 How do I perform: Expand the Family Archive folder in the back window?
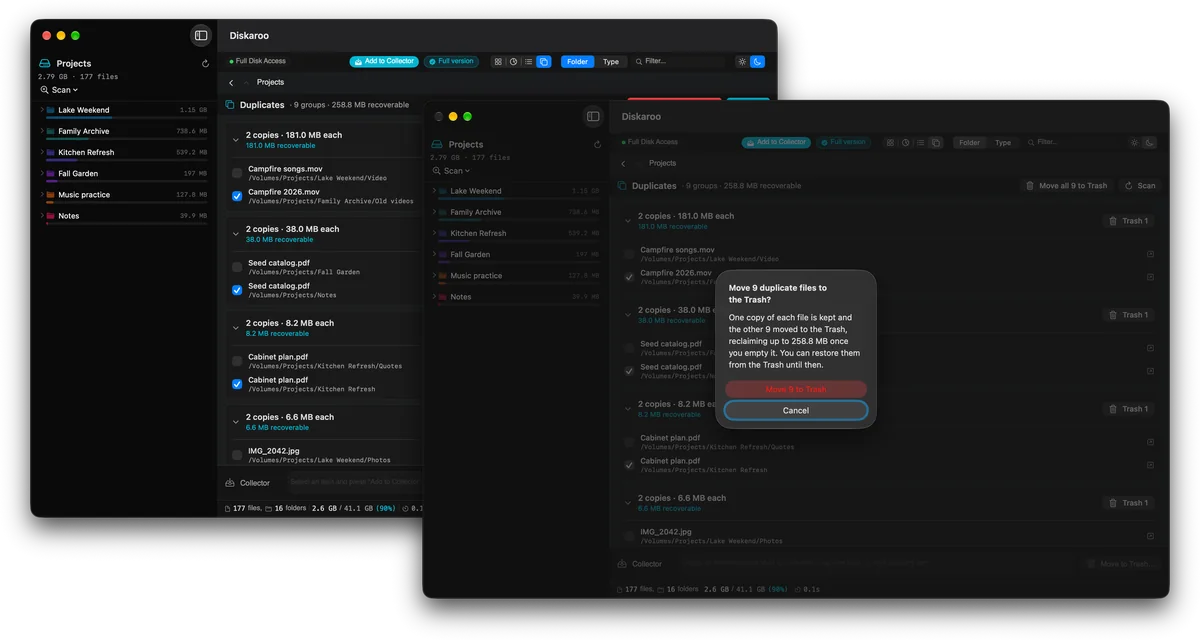[x=42, y=131]
